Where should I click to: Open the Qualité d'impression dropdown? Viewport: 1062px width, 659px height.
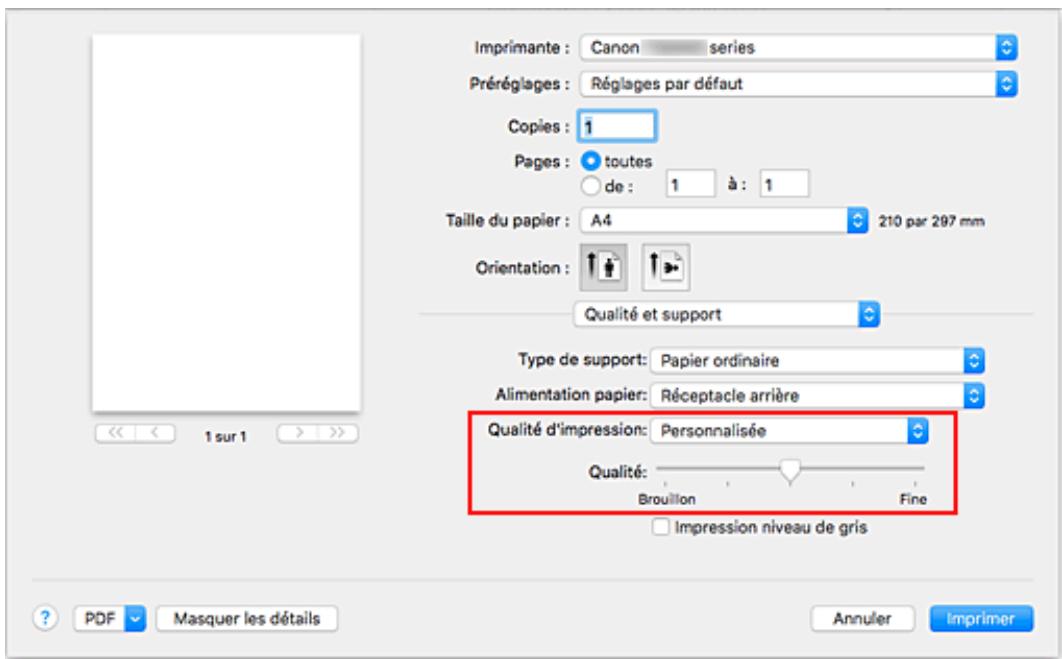click(x=789, y=431)
